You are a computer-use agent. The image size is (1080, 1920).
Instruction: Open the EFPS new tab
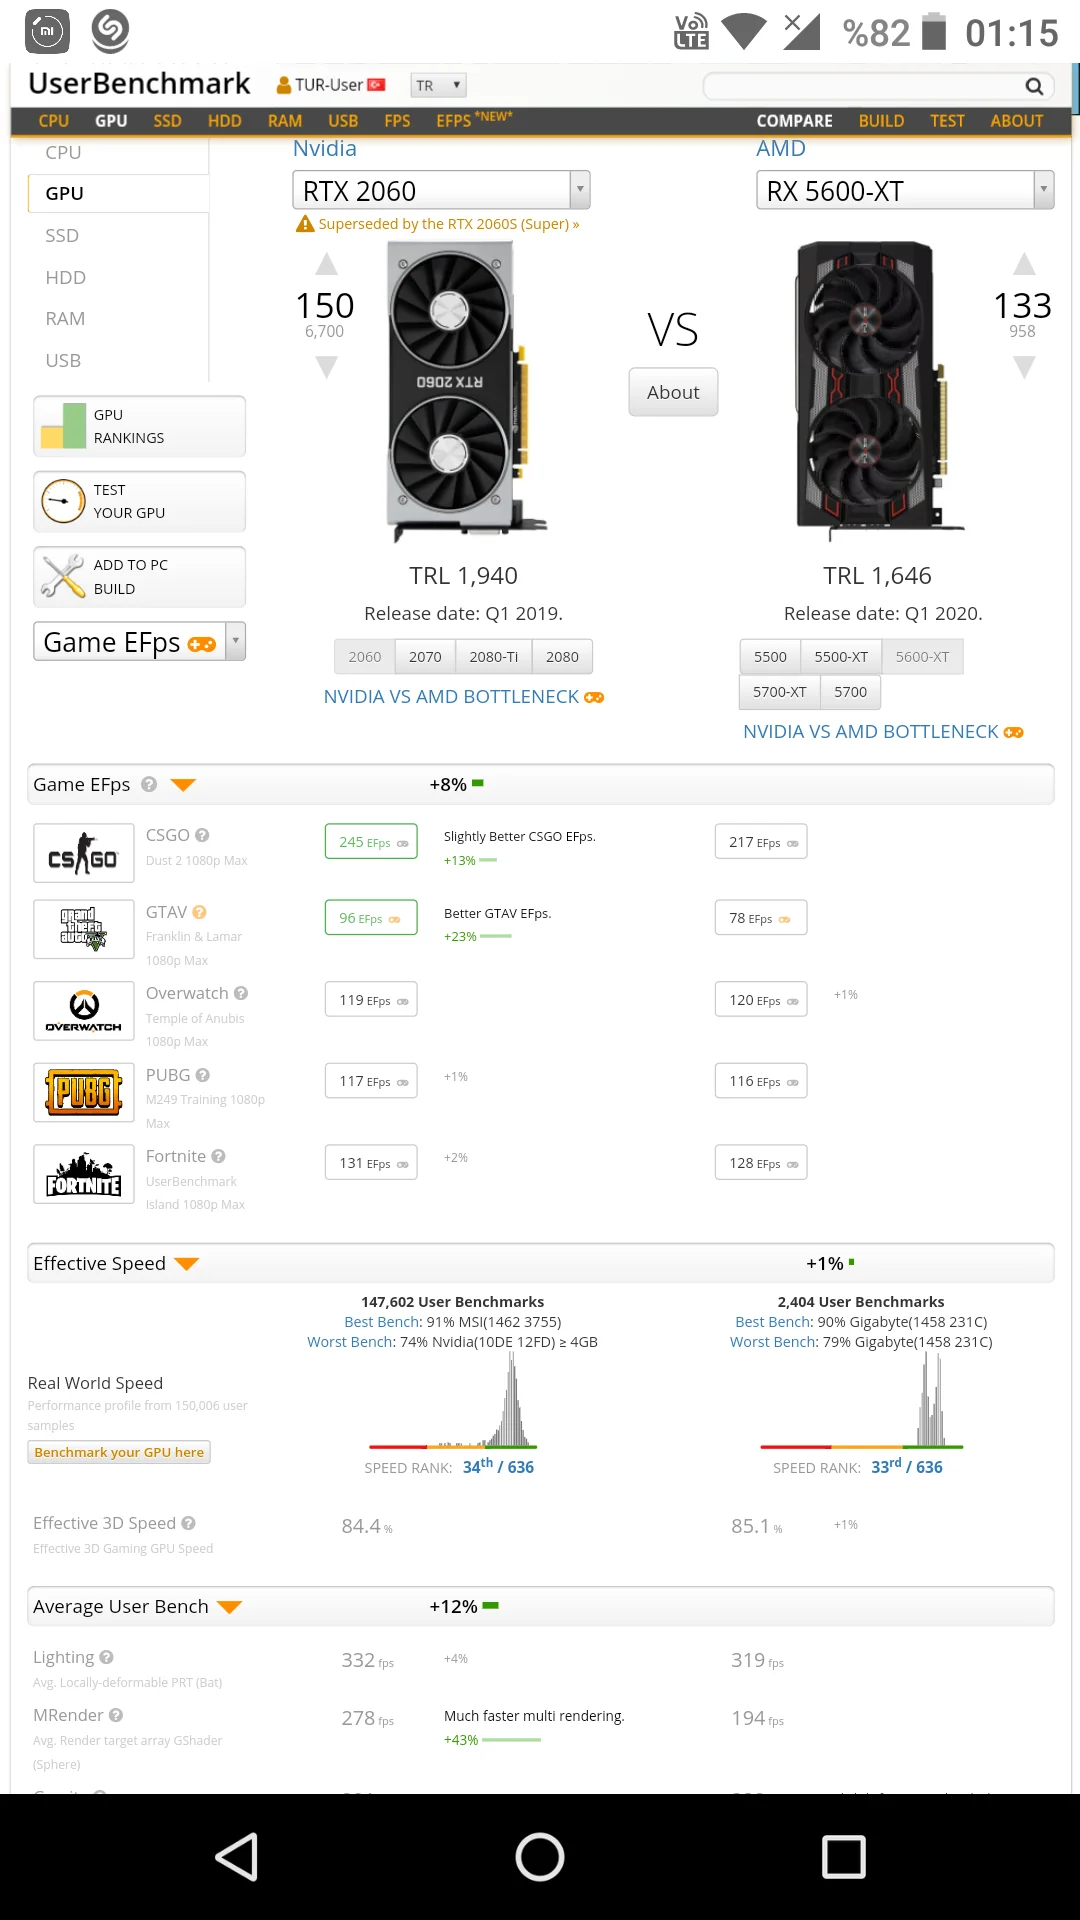click(474, 120)
